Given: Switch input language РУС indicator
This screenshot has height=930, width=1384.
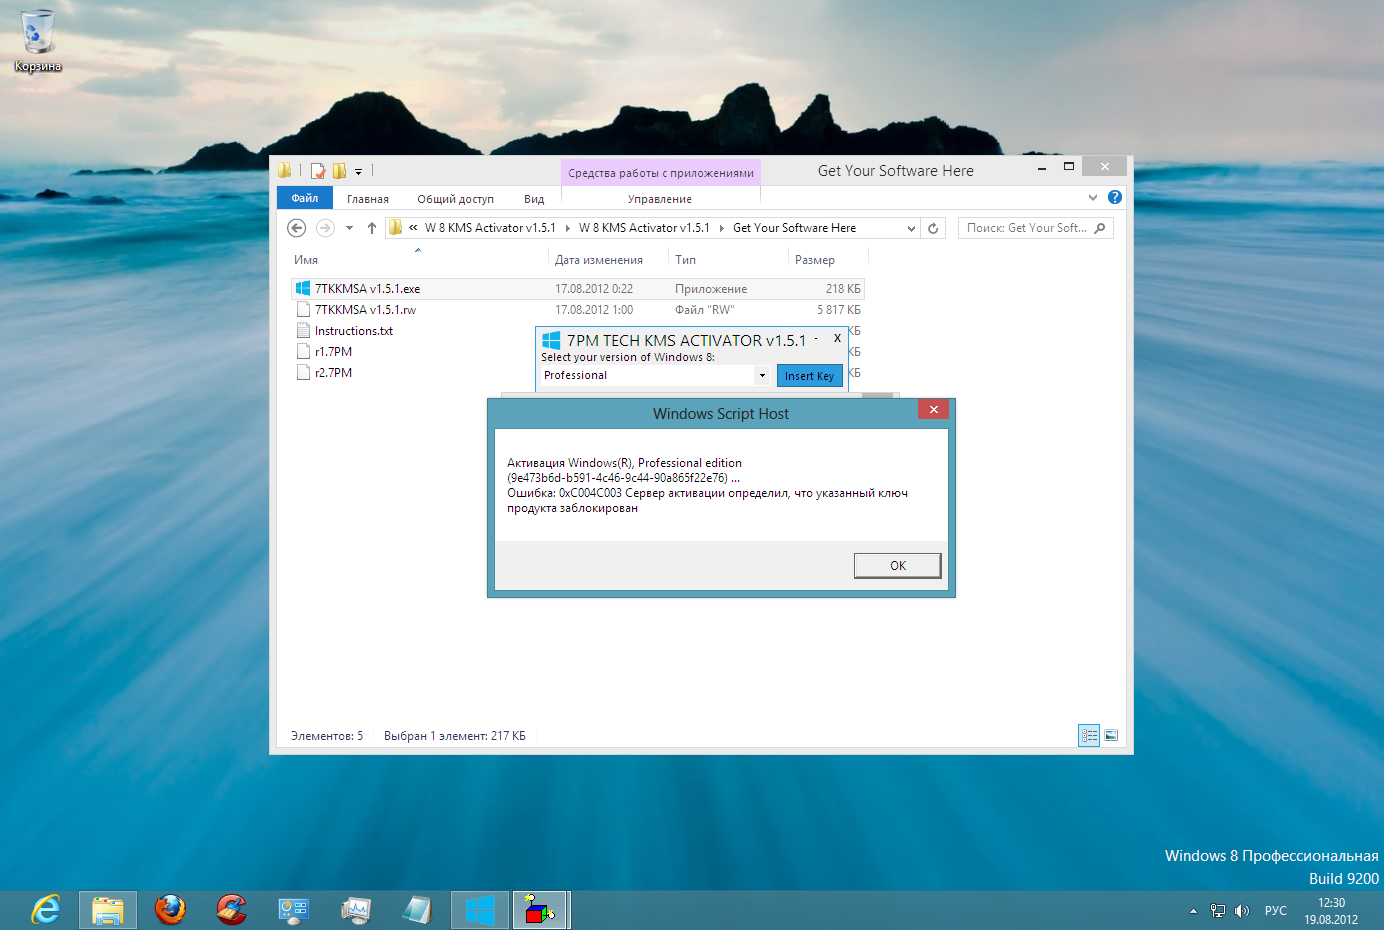Looking at the screenshot, I should point(1275,911).
